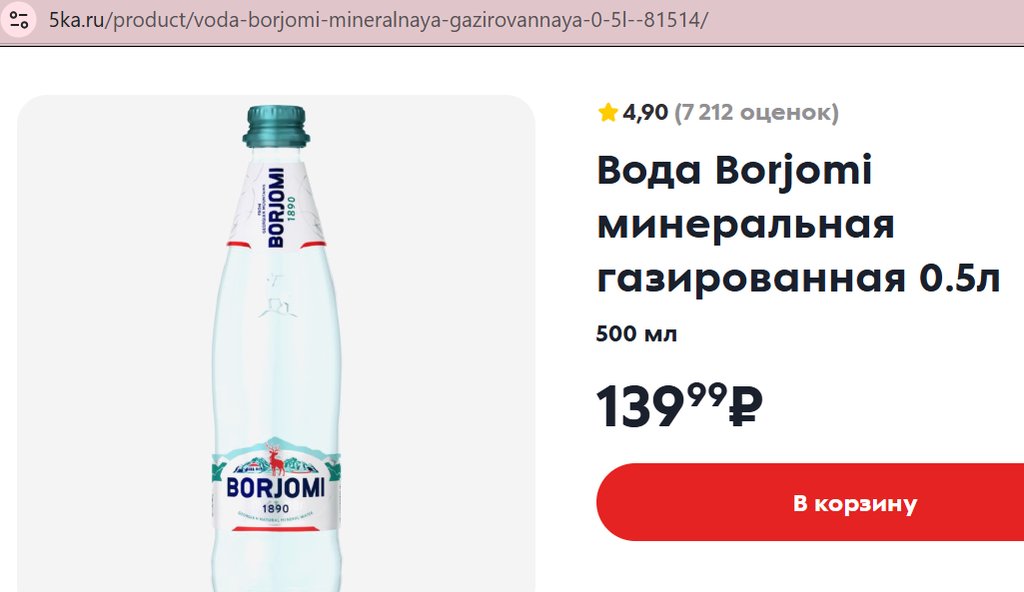Focus the address bar URL text

(379, 20)
